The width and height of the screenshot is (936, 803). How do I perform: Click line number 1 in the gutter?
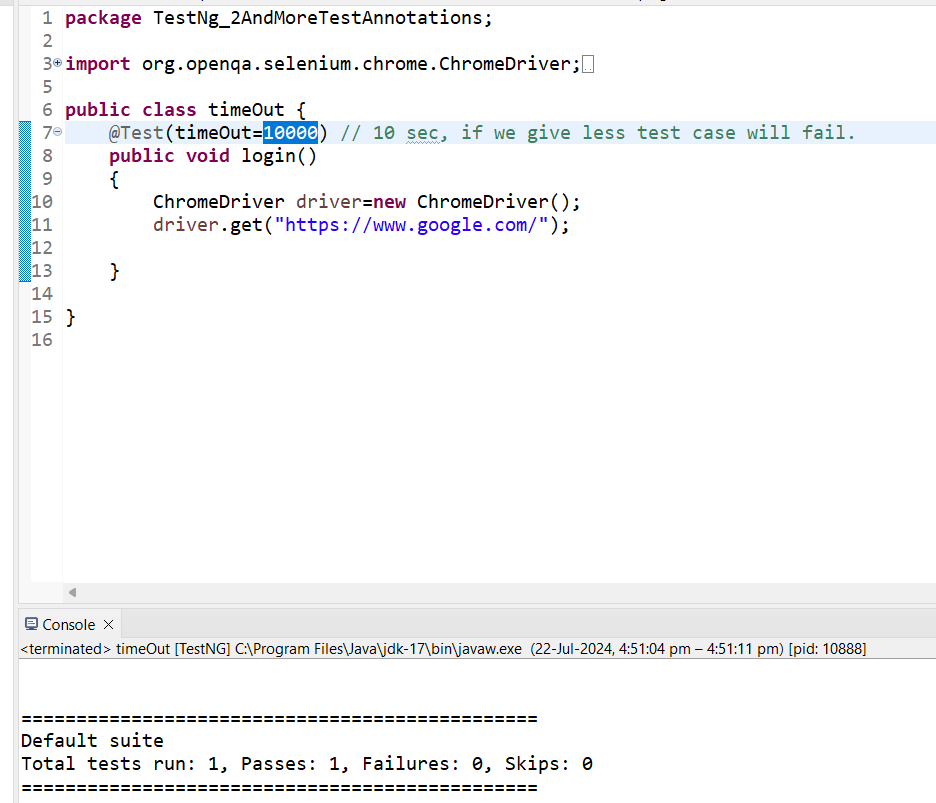click(x=47, y=18)
